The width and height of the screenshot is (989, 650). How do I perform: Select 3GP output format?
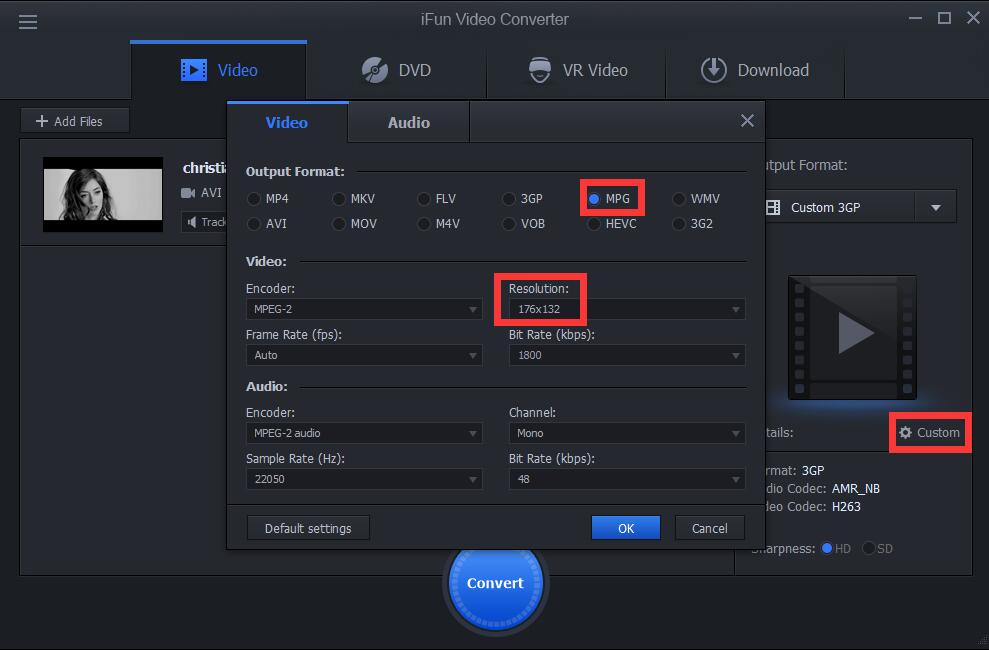click(522, 199)
